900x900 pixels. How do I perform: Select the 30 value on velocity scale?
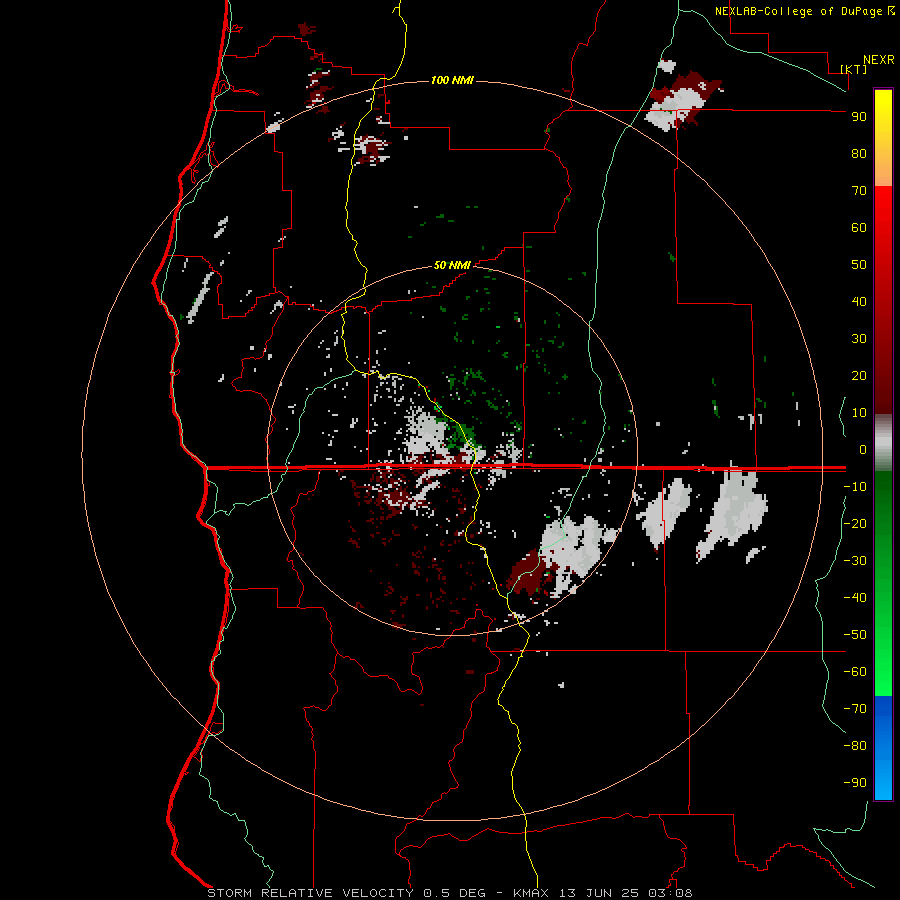tap(859, 339)
